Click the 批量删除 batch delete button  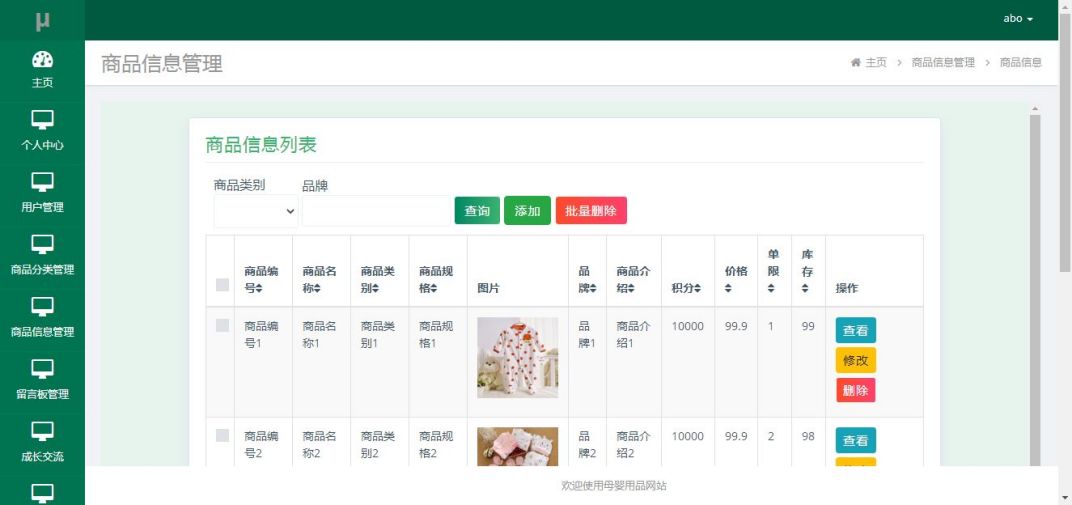[591, 210]
